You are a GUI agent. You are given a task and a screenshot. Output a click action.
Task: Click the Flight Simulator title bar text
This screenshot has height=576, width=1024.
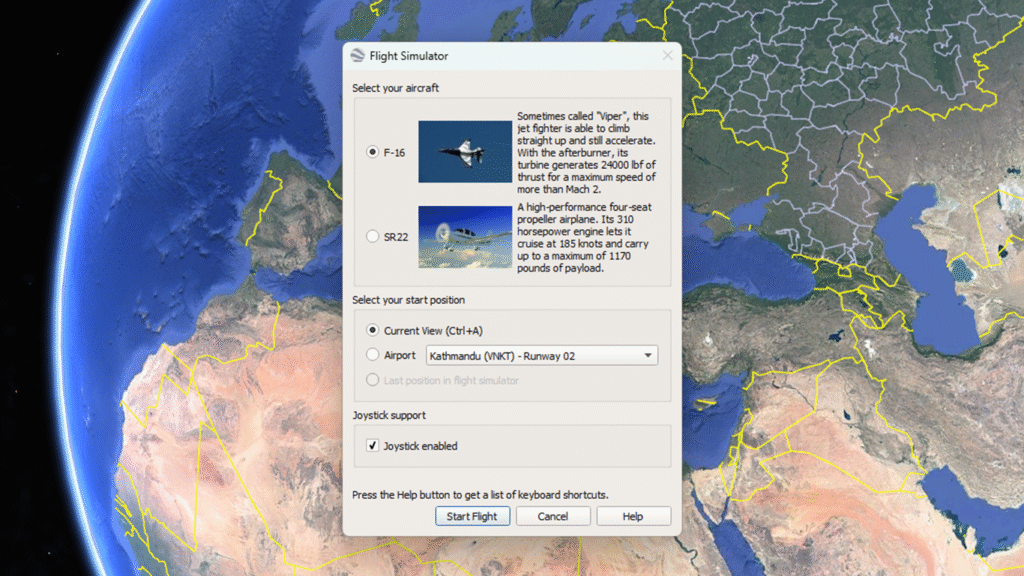(x=409, y=56)
